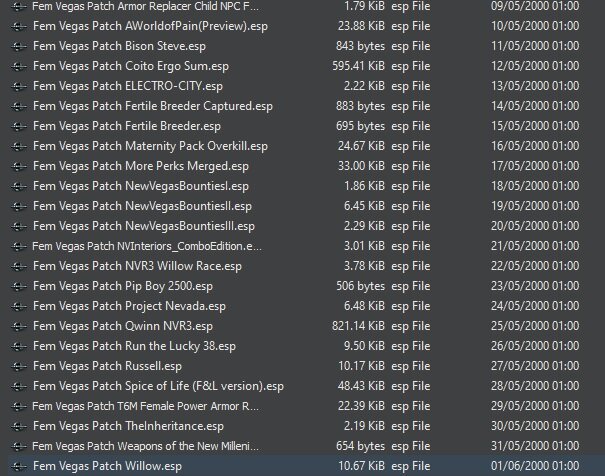Viewport: 605px width, 476px height.
Task: Click the date 20/05/2000 01:00
Action: [x=535, y=226]
